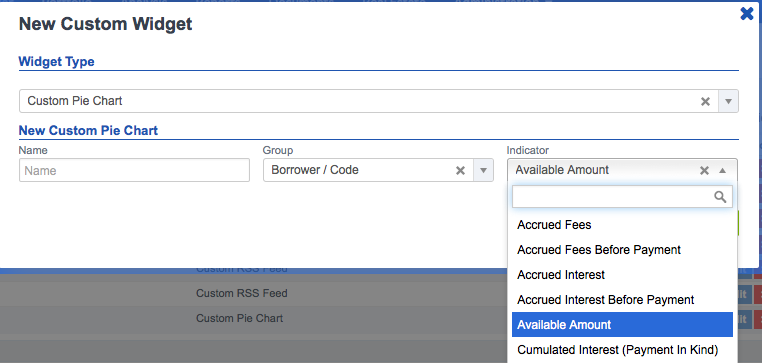Viewport: 762px width, 363px height.
Task: Select Accrued Fees indicator option
Action: (x=622, y=225)
